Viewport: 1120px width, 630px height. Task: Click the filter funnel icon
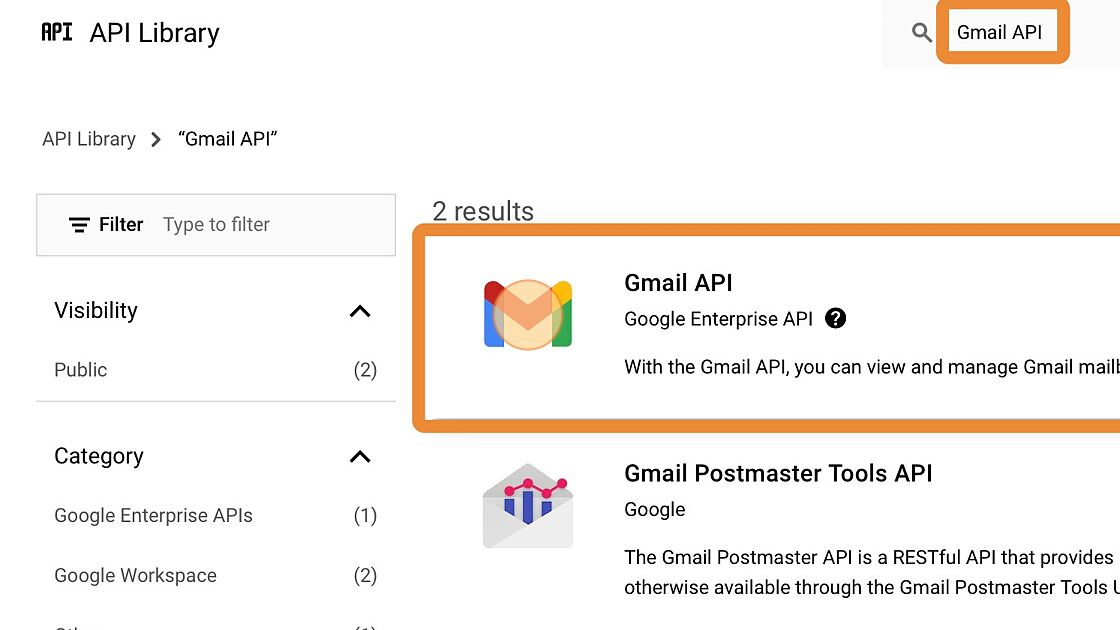click(x=79, y=224)
